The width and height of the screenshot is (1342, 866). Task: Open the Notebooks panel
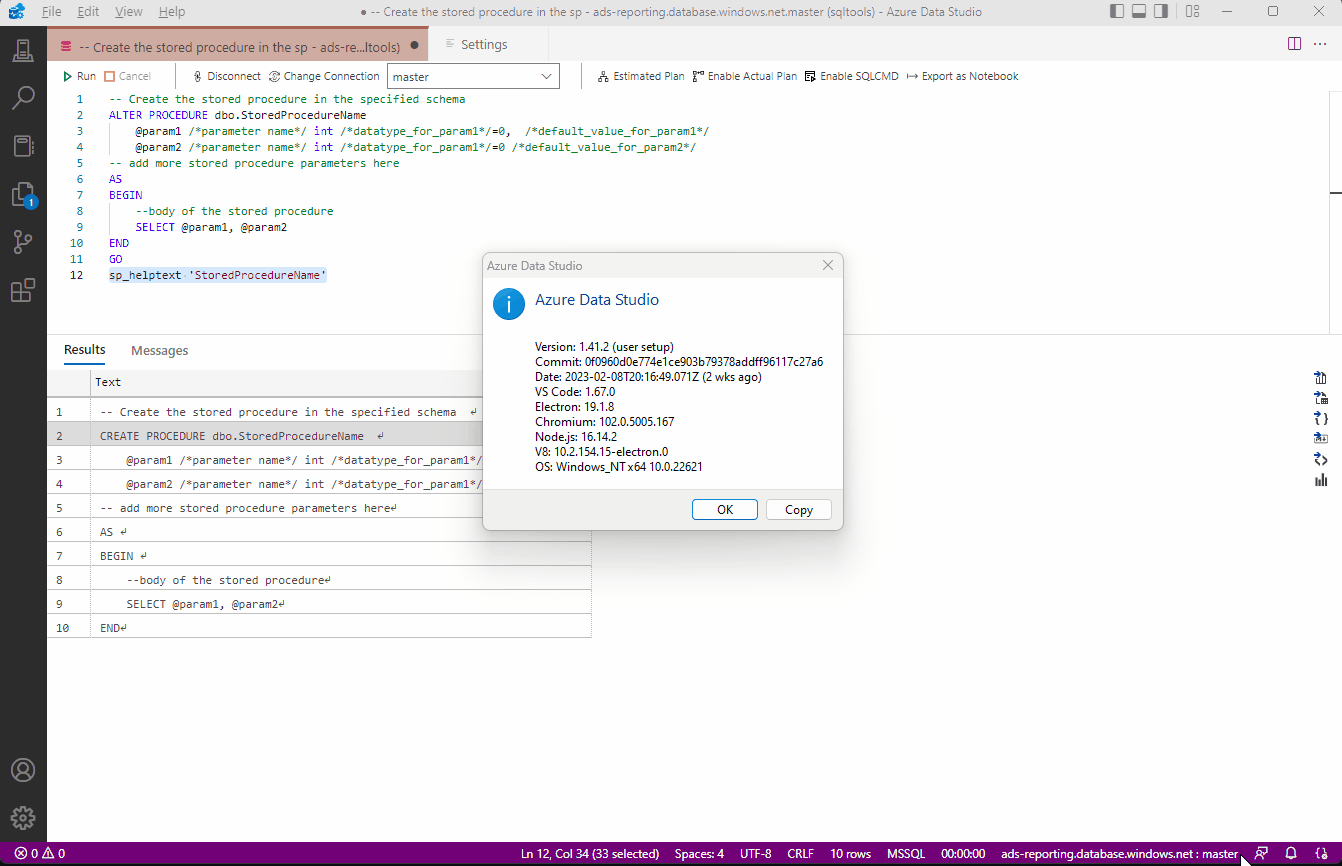tap(23, 145)
